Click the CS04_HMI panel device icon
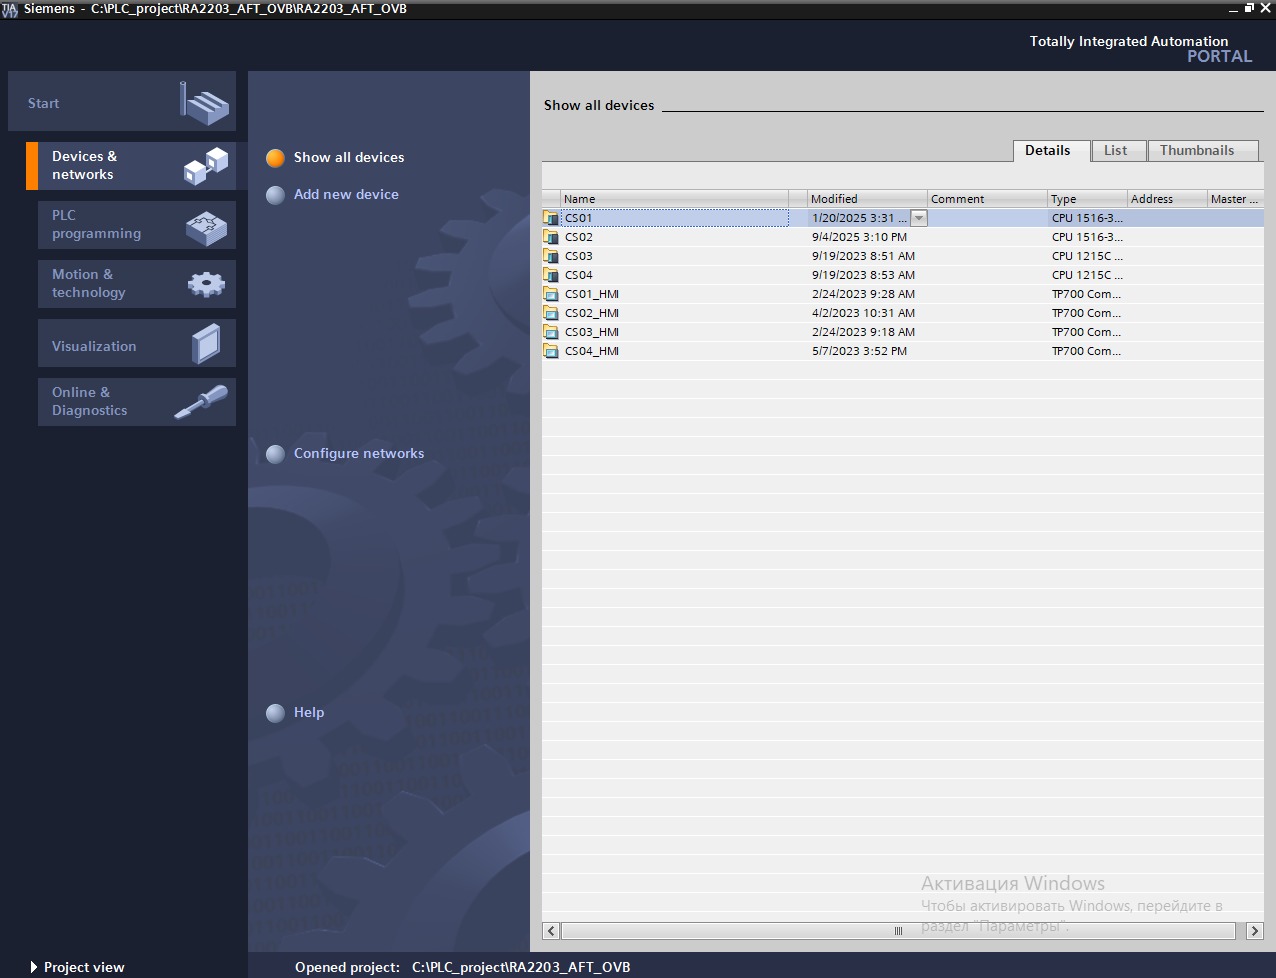 coord(551,351)
